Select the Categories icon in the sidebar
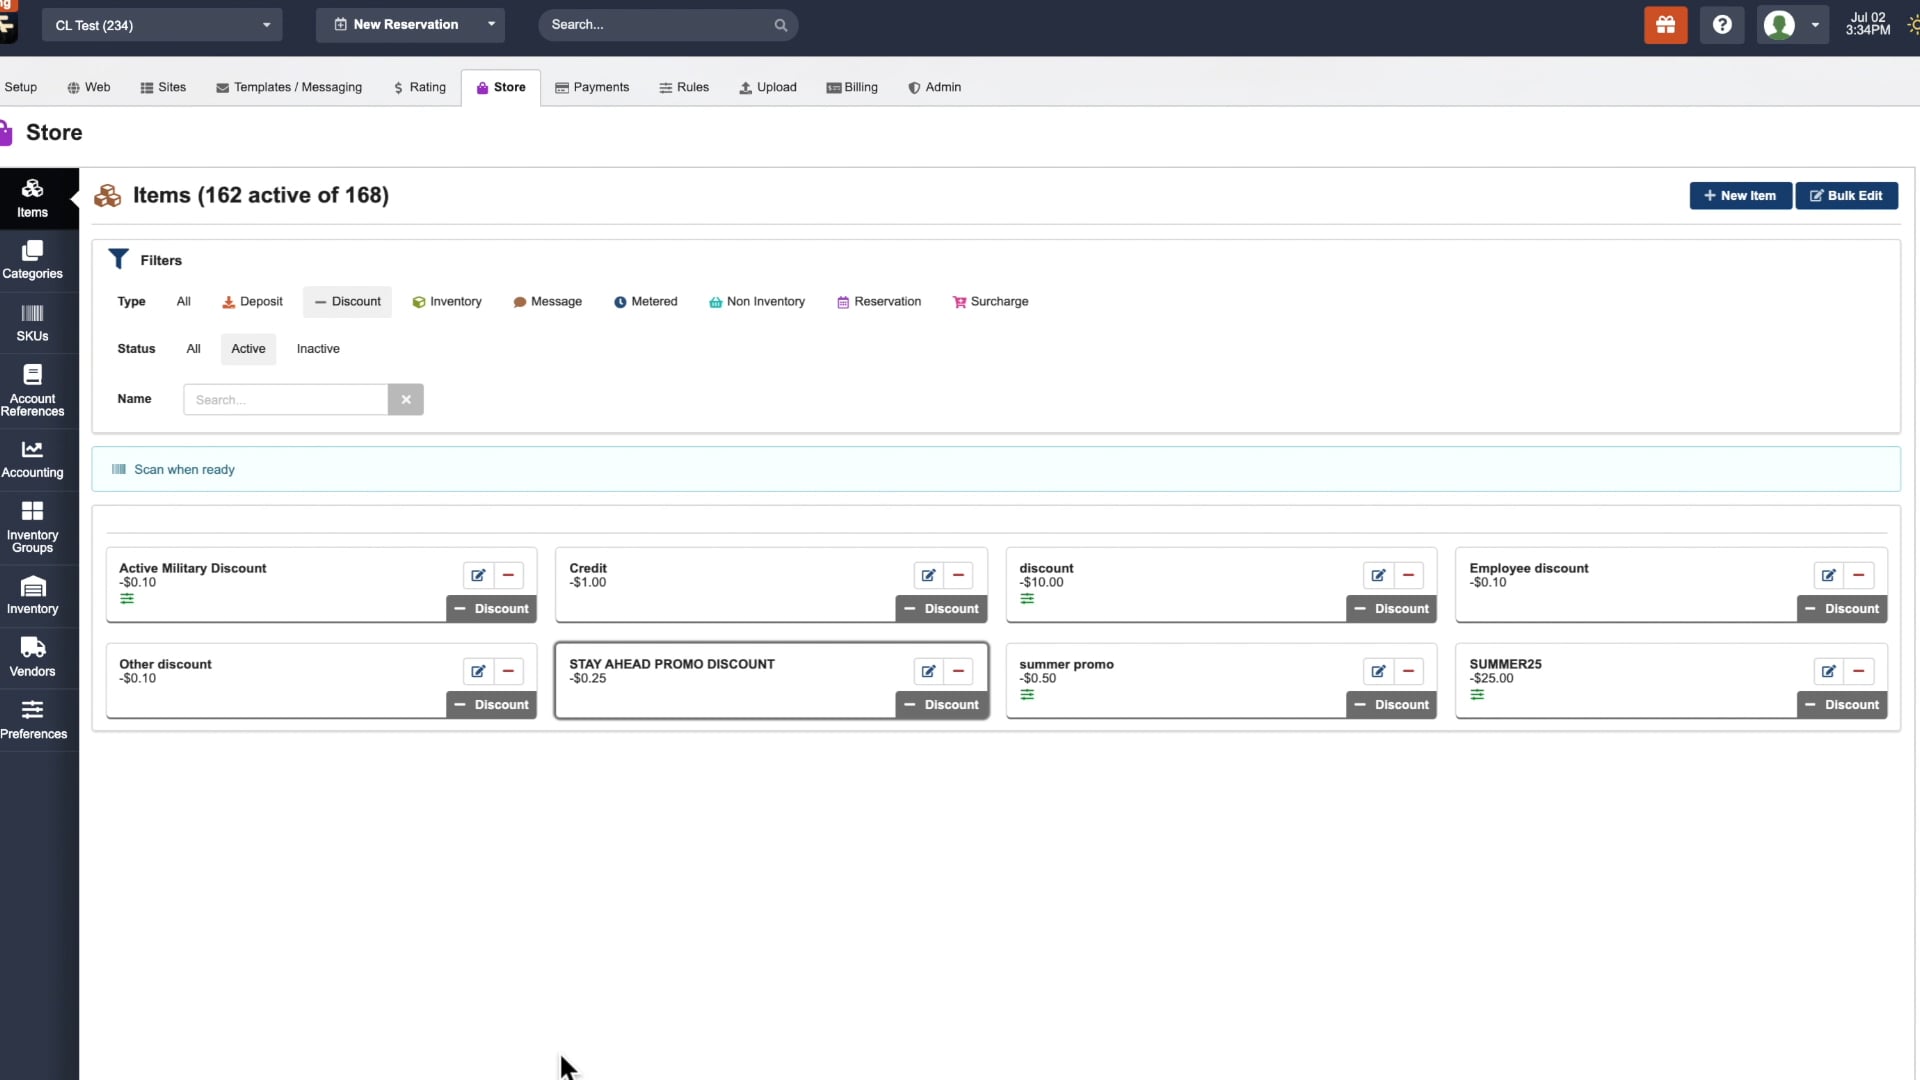The height and width of the screenshot is (1080, 1920). (x=33, y=259)
